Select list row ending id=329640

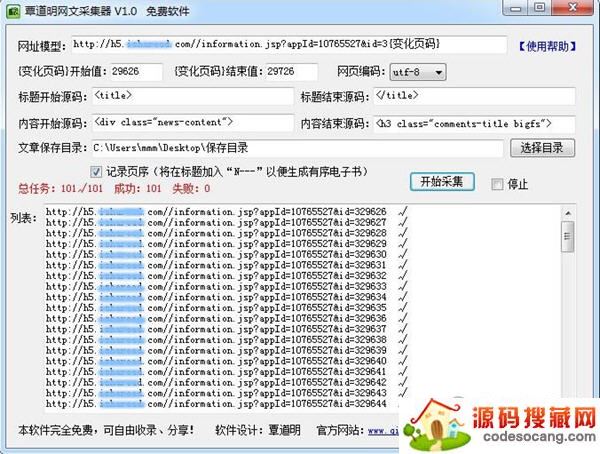(227, 361)
